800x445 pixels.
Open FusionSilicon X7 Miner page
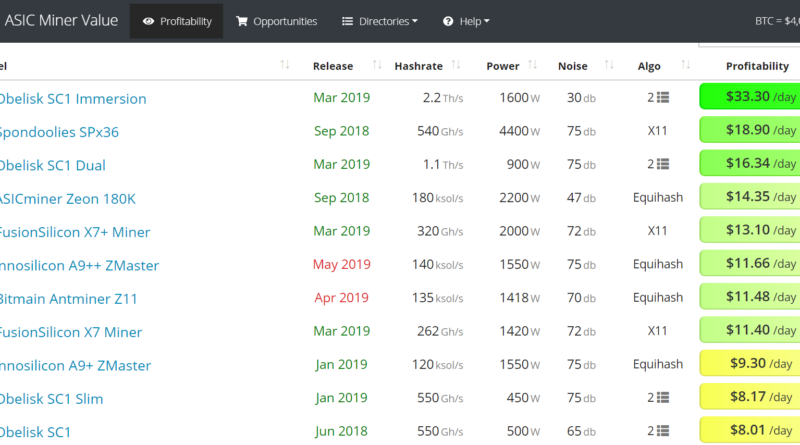(71, 332)
